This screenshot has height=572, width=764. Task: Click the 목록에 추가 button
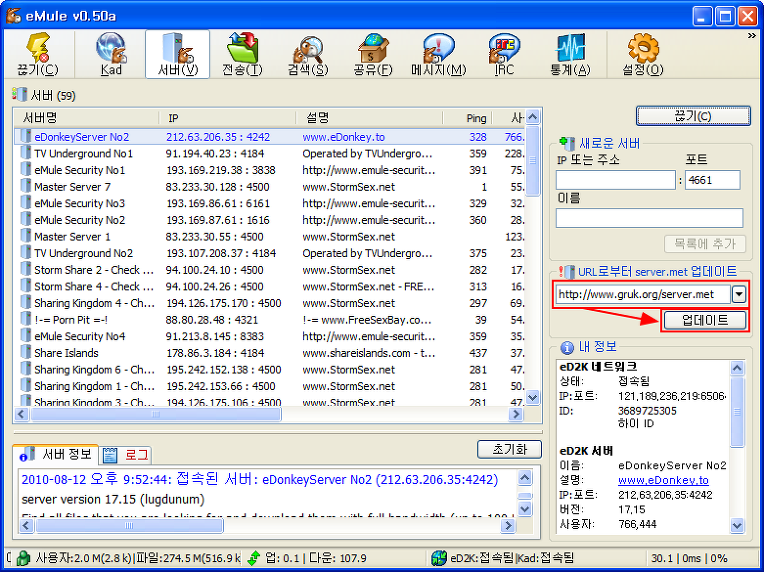pos(705,244)
